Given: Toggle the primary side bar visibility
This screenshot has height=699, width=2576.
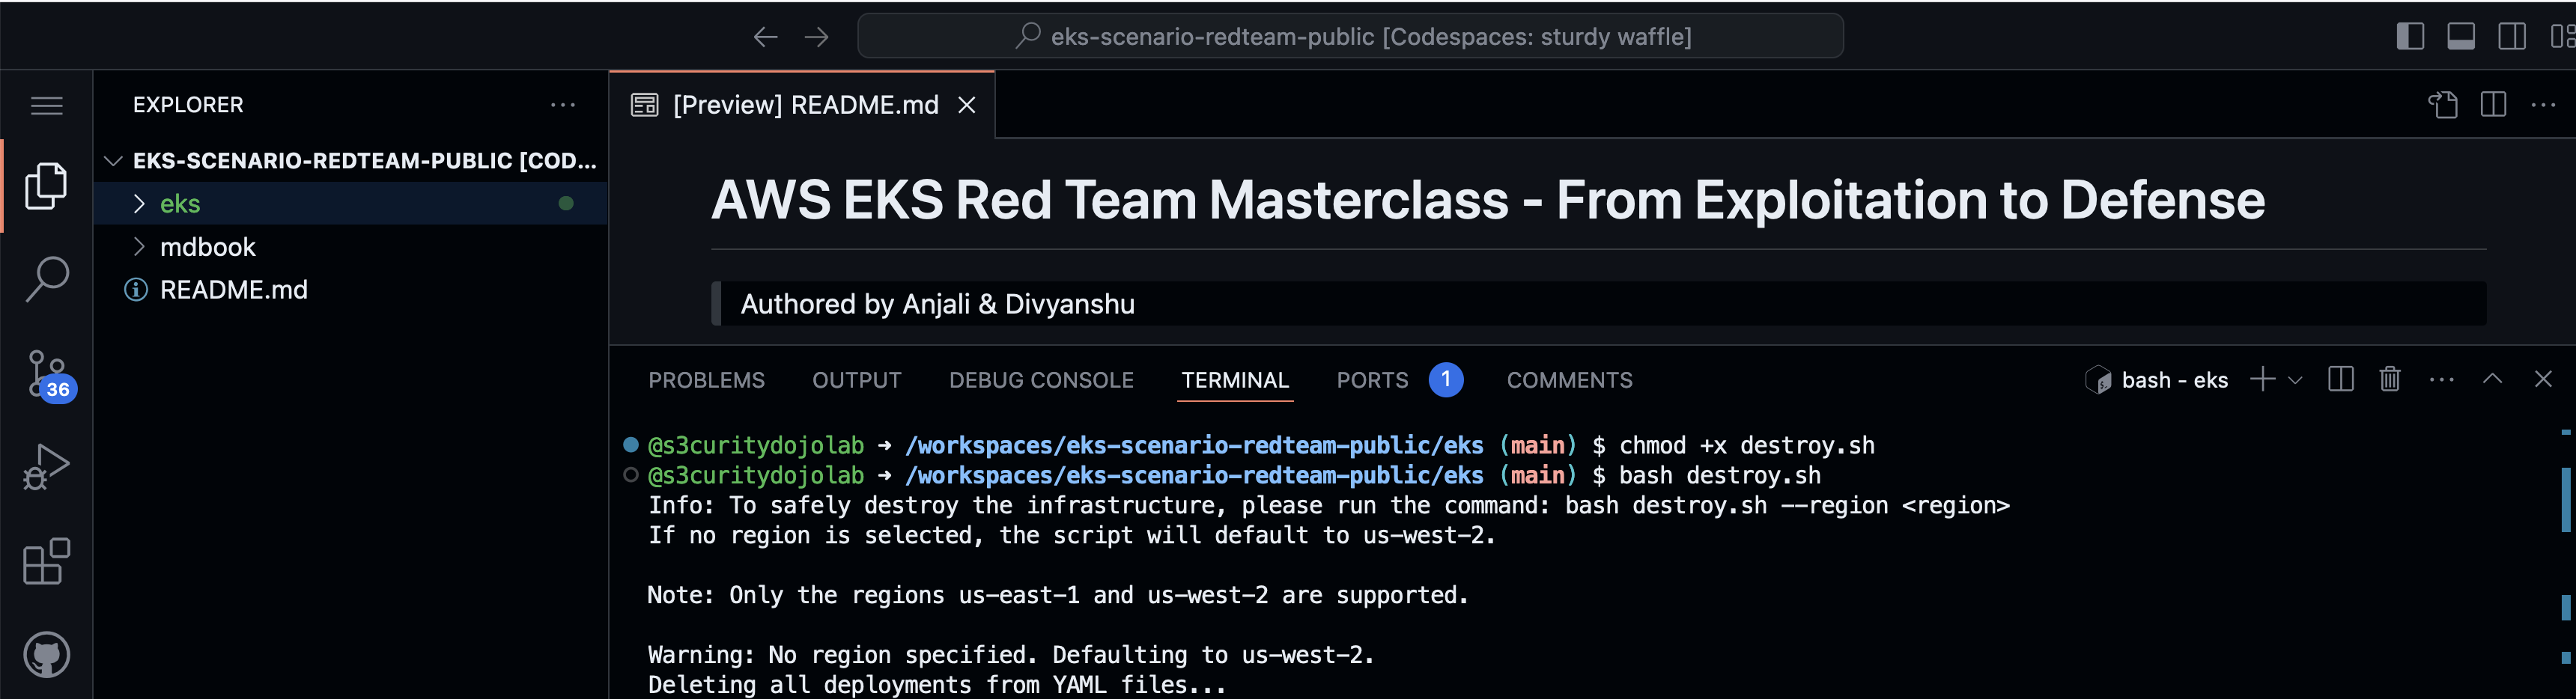Looking at the screenshot, I should (2410, 37).
